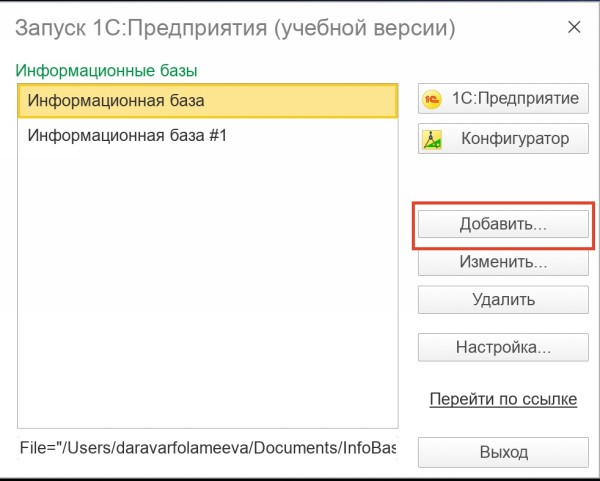Select "Информационная база #1" in the list

[128, 134]
